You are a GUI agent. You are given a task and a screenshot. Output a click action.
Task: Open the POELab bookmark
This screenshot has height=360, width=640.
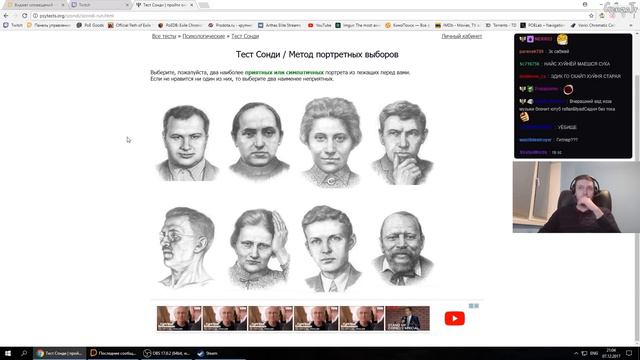542,25
